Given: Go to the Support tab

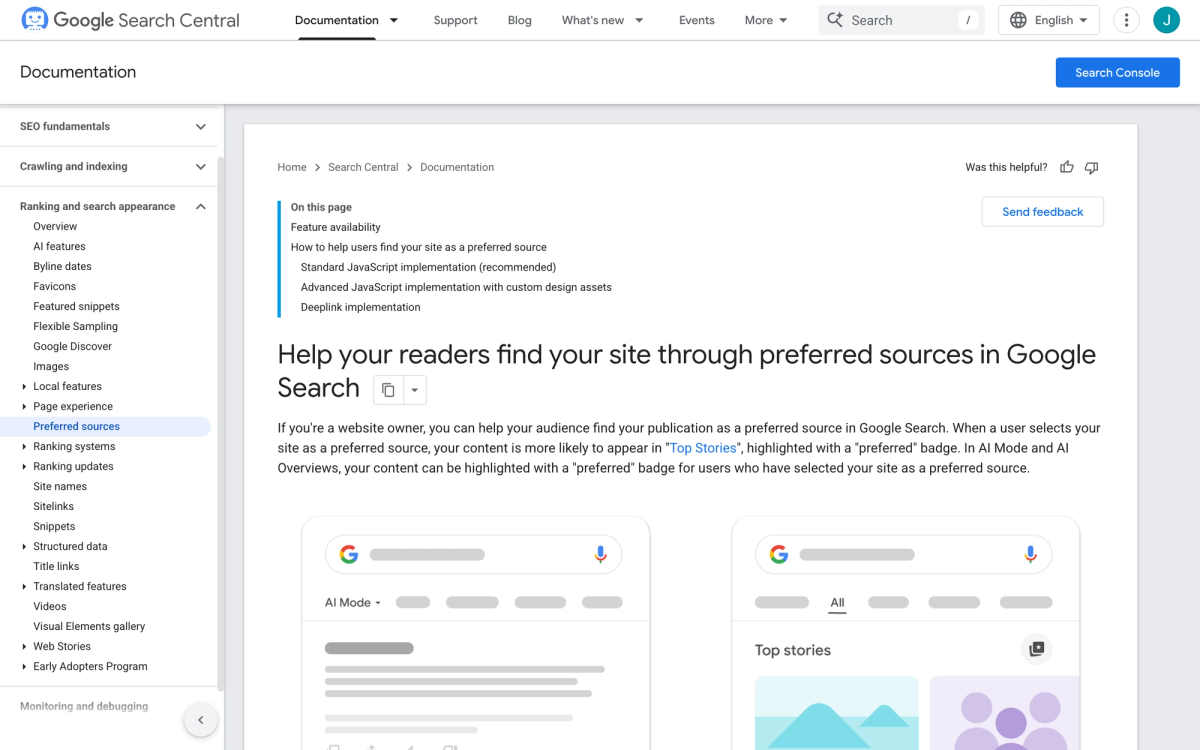Looking at the screenshot, I should 455,20.
